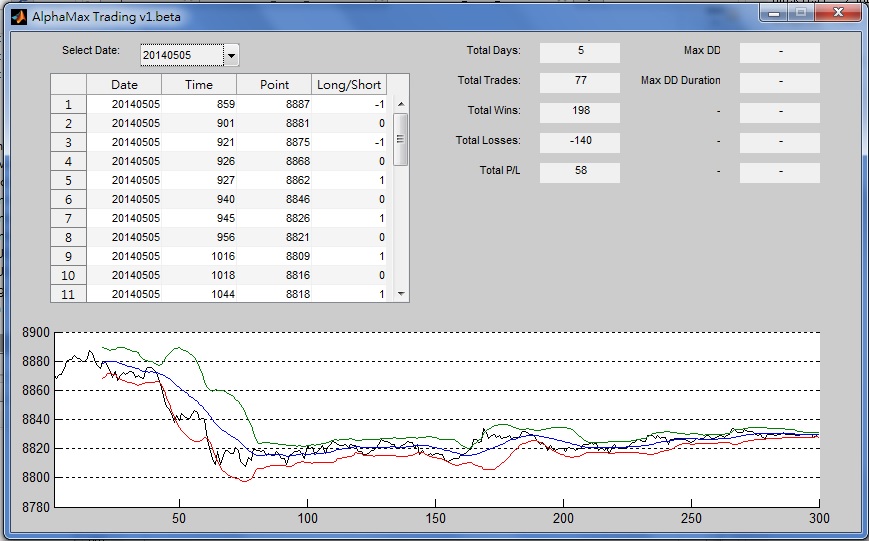Click the Total Days label
Image resolution: width=869 pixels, height=541 pixels.
493,50
